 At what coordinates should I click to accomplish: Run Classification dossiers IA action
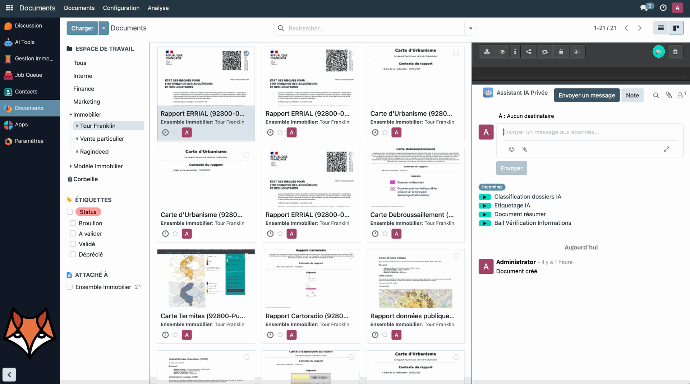(484, 197)
